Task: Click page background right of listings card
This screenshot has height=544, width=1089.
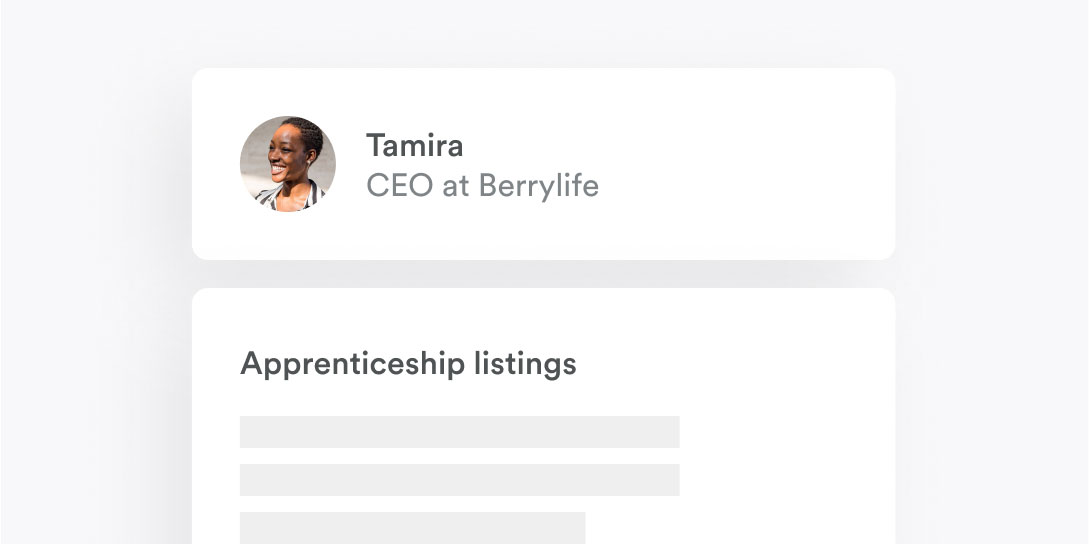Action: pyautogui.click(x=993, y=417)
